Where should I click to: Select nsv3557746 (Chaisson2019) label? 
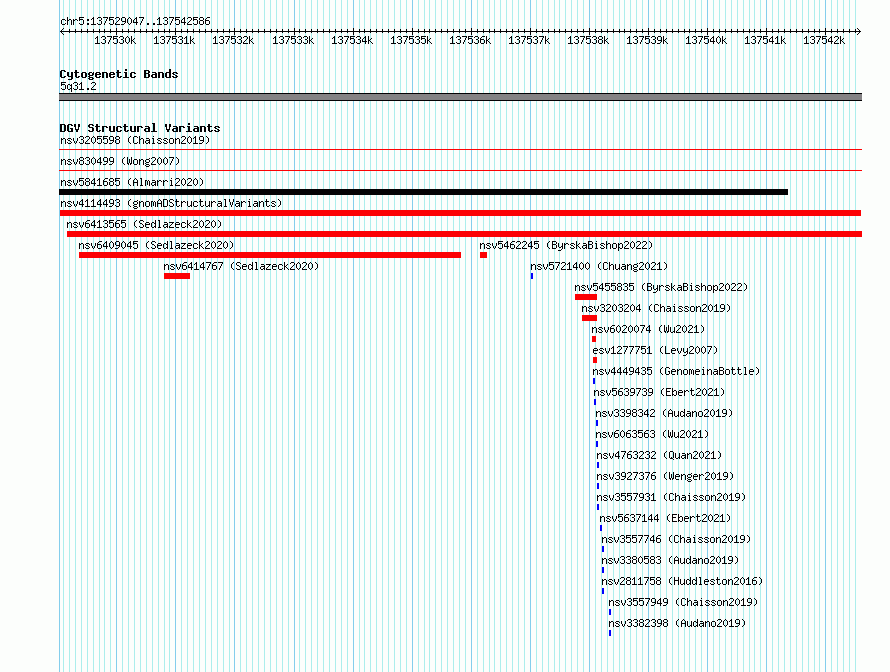676,539
